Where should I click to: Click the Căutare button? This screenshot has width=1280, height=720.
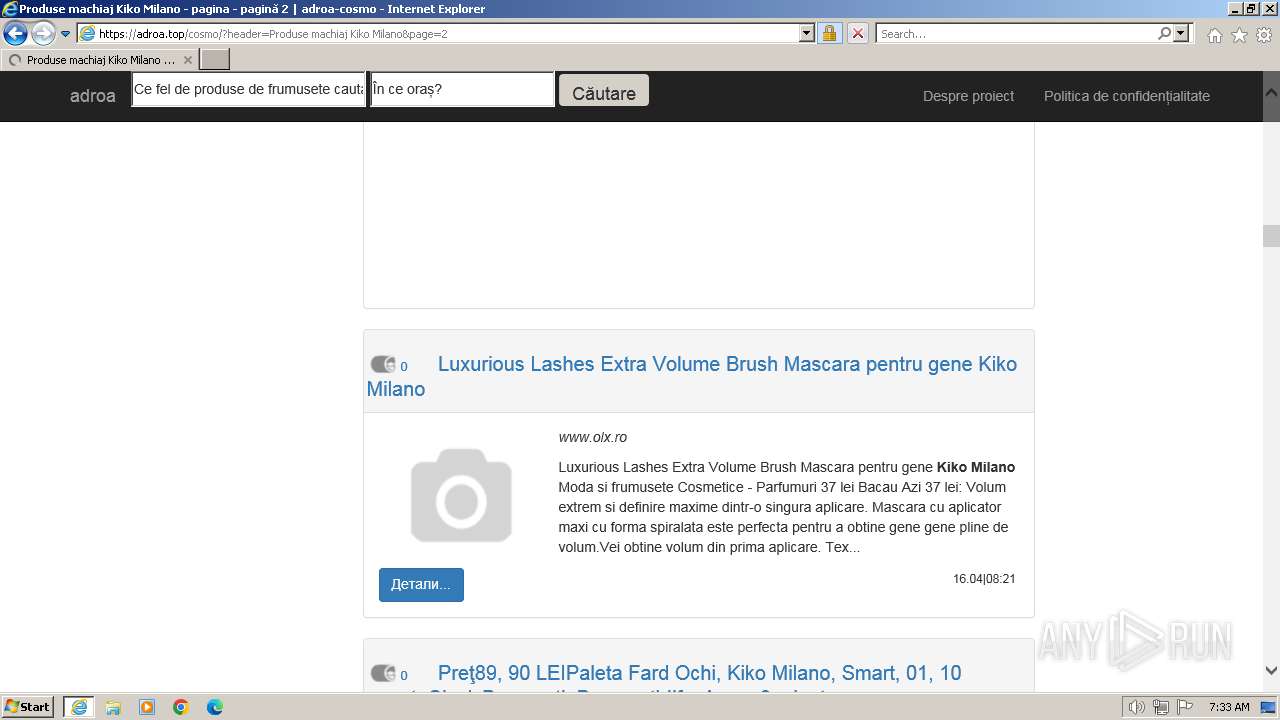(604, 90)
